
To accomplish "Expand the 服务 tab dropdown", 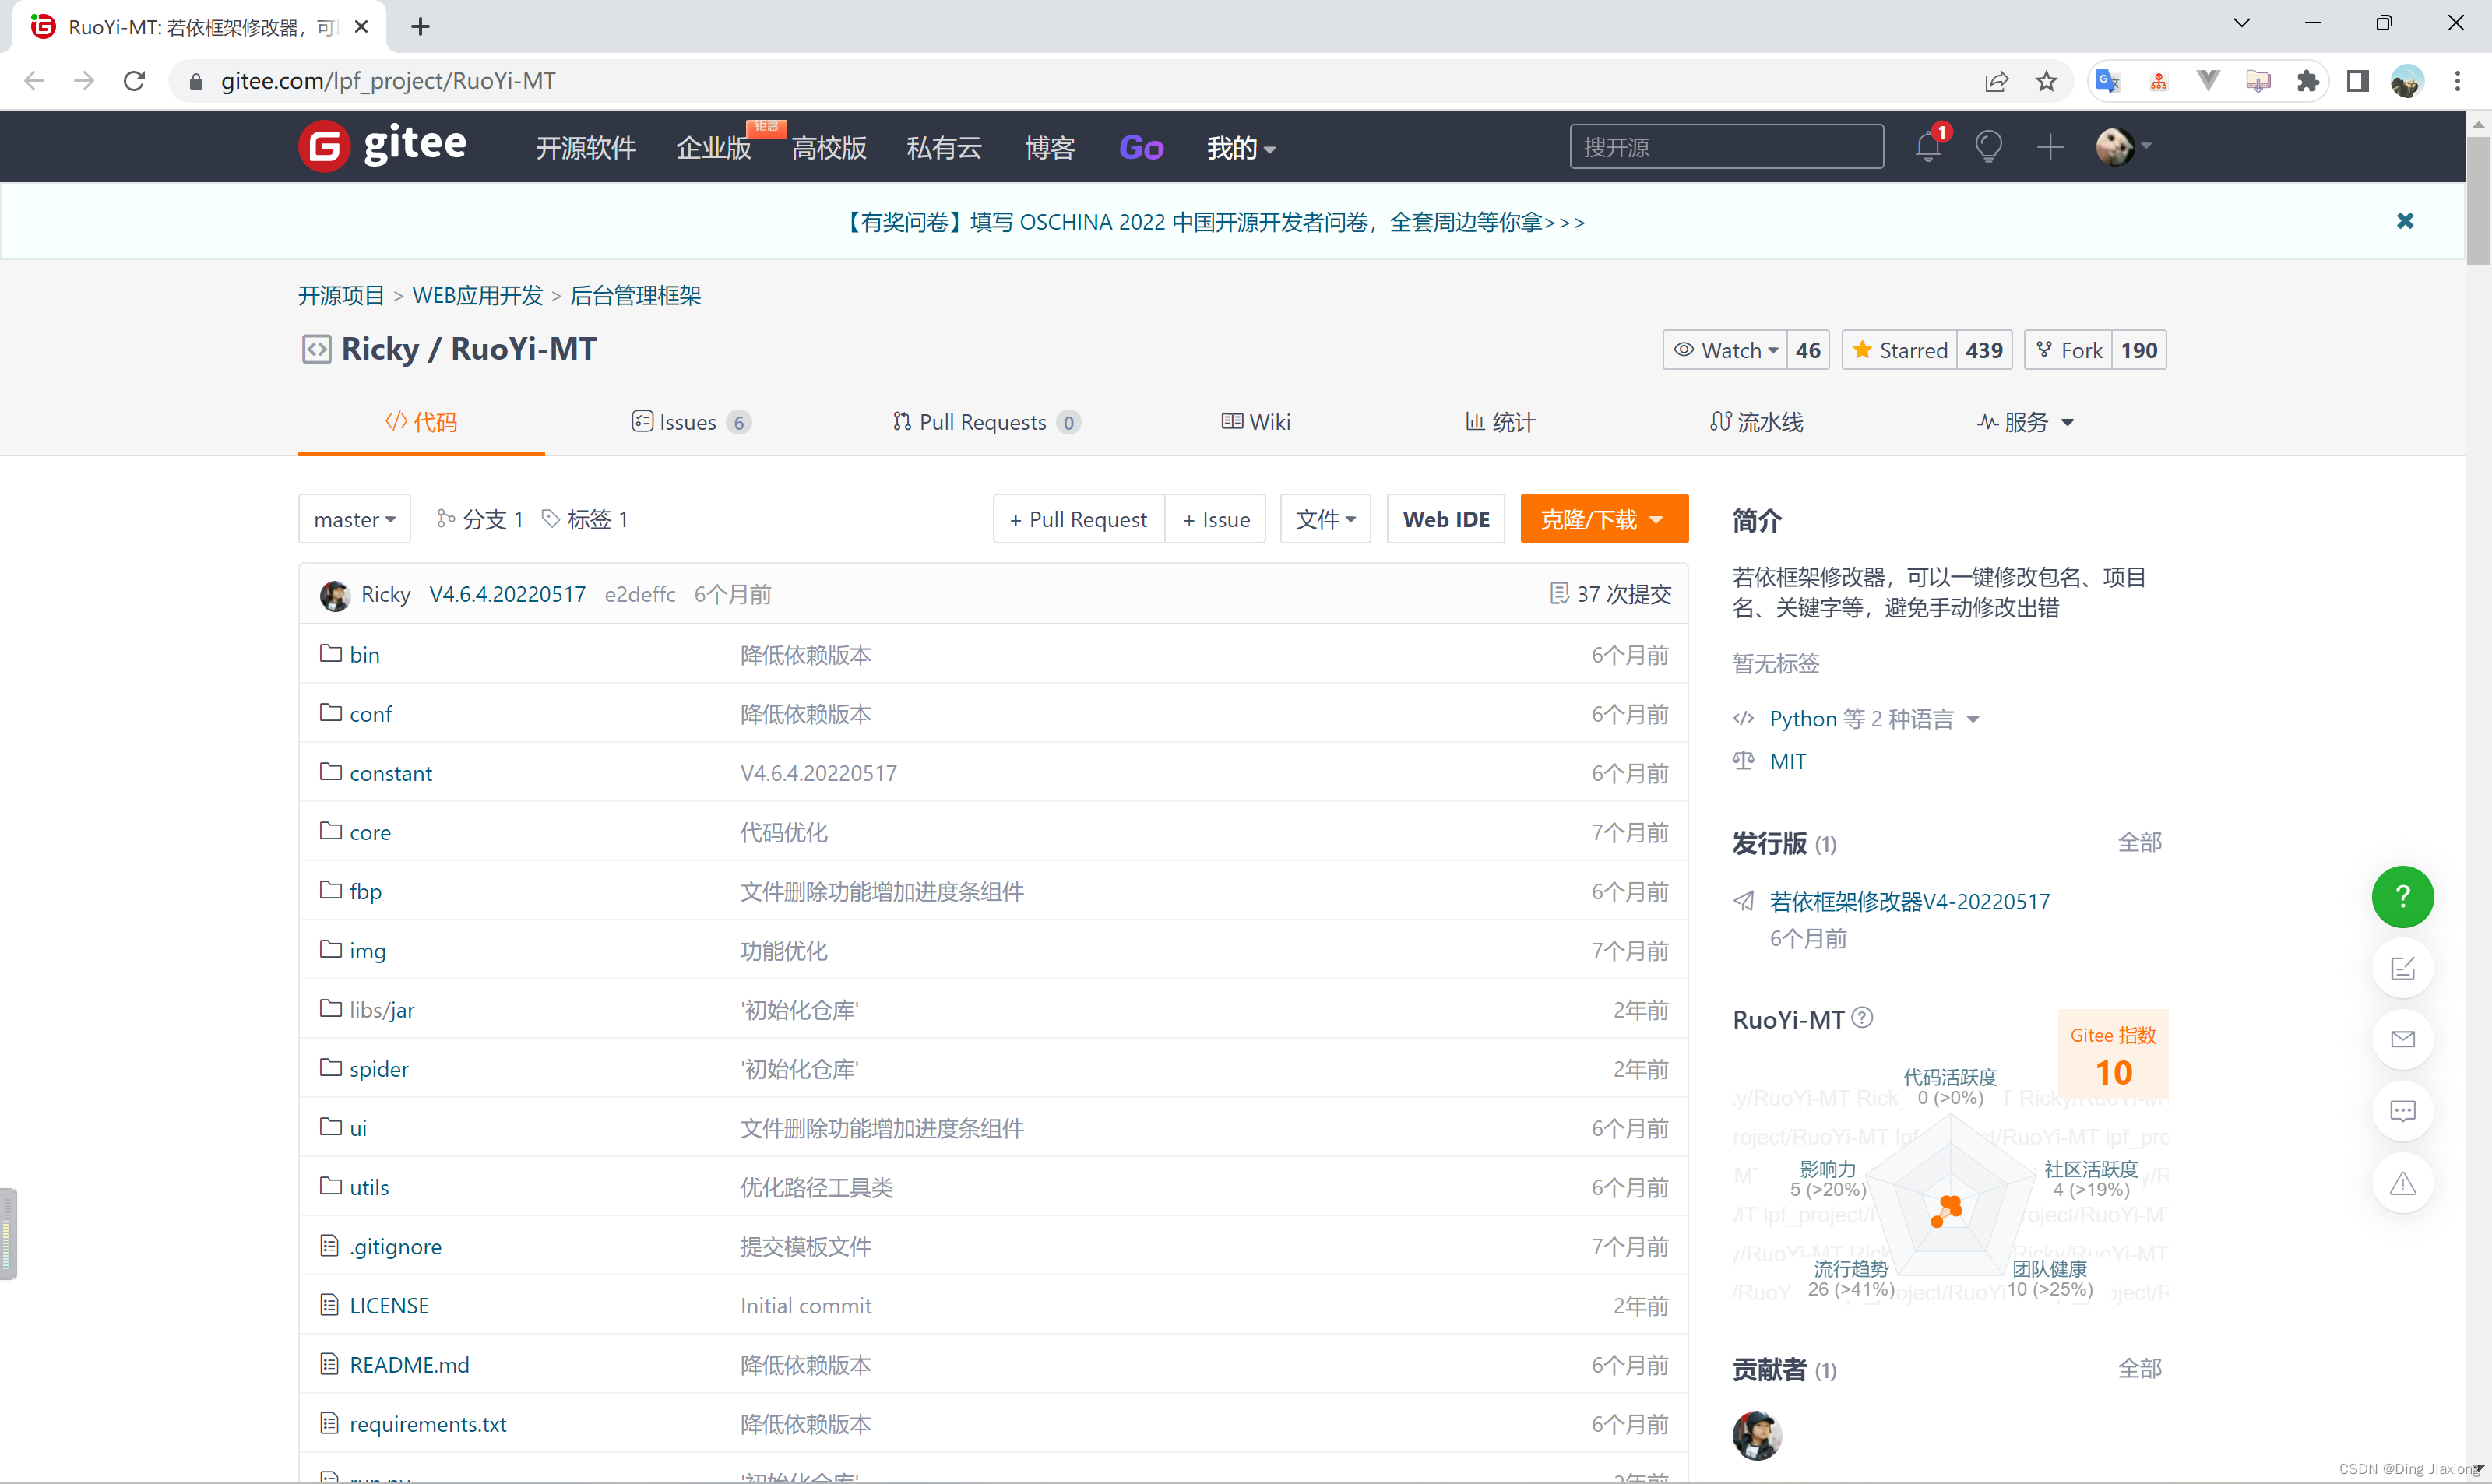I will (2026, 422).
